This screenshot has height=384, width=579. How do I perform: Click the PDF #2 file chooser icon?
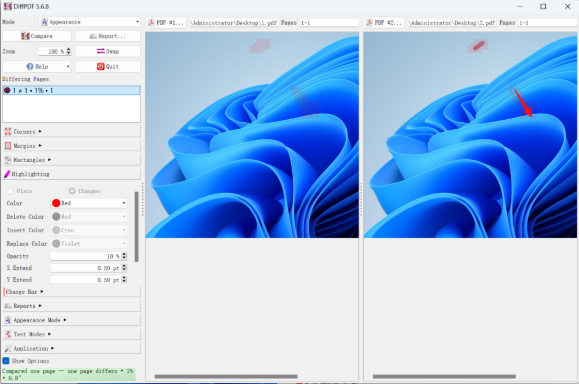point(369,23)
